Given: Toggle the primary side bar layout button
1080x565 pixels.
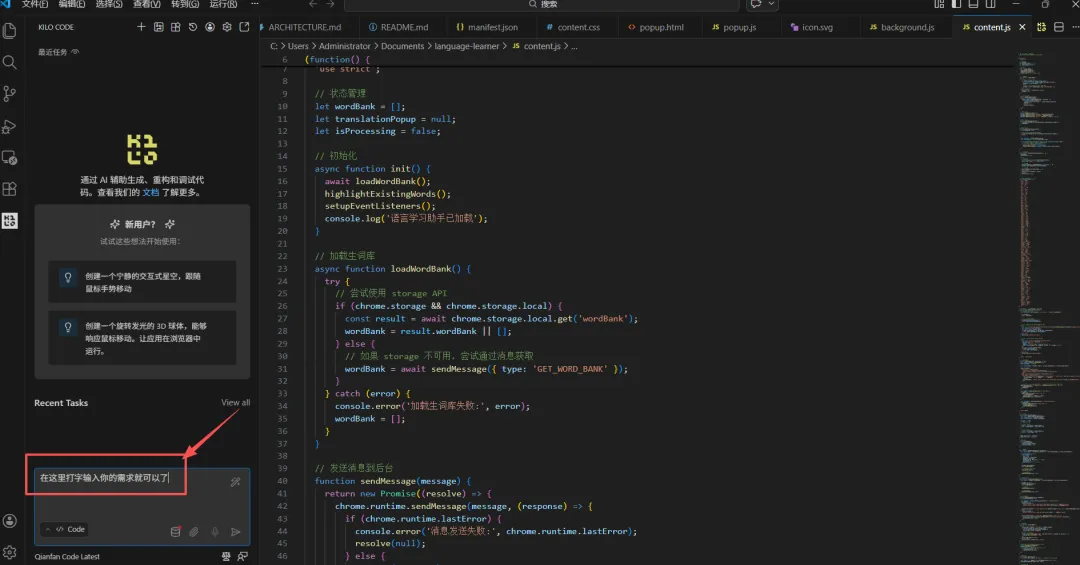Looking at the screenshot, I should pos(957,4).
